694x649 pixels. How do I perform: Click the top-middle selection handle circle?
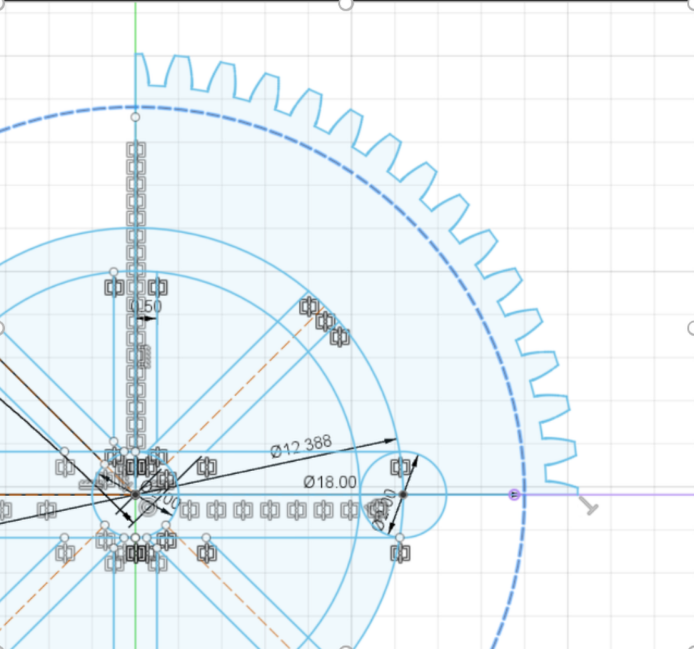tap(346, 4)
